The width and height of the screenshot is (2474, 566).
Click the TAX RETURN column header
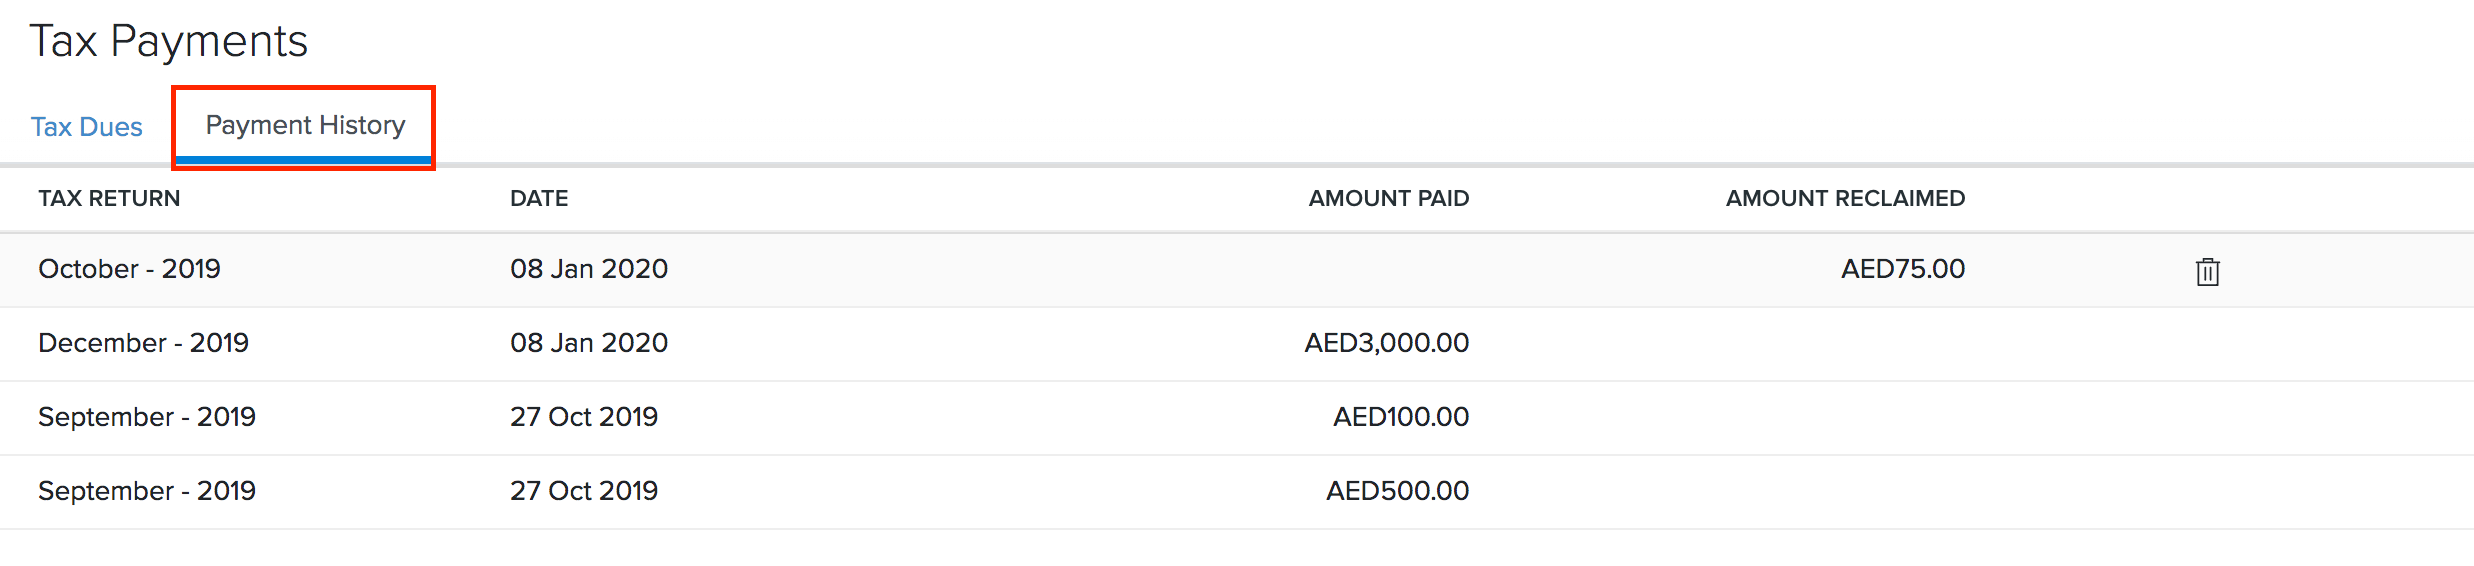(109, 198)
